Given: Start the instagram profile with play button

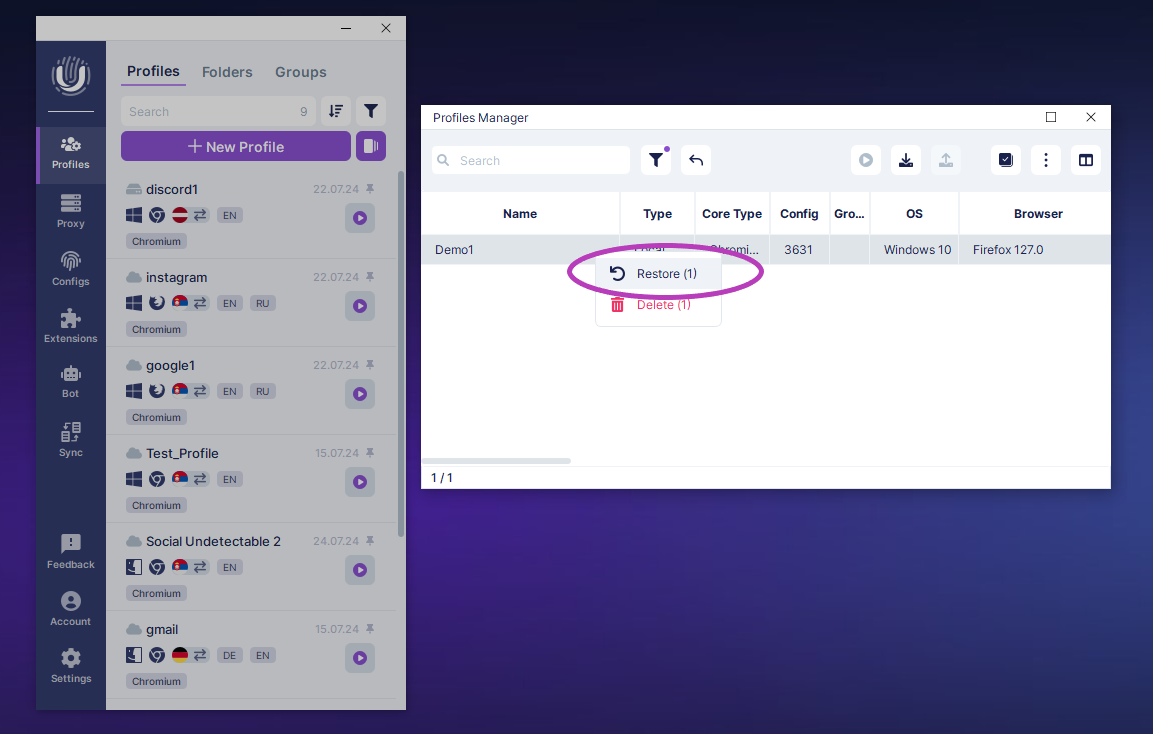Looking at the screenshot, I should tap(360, 306).
